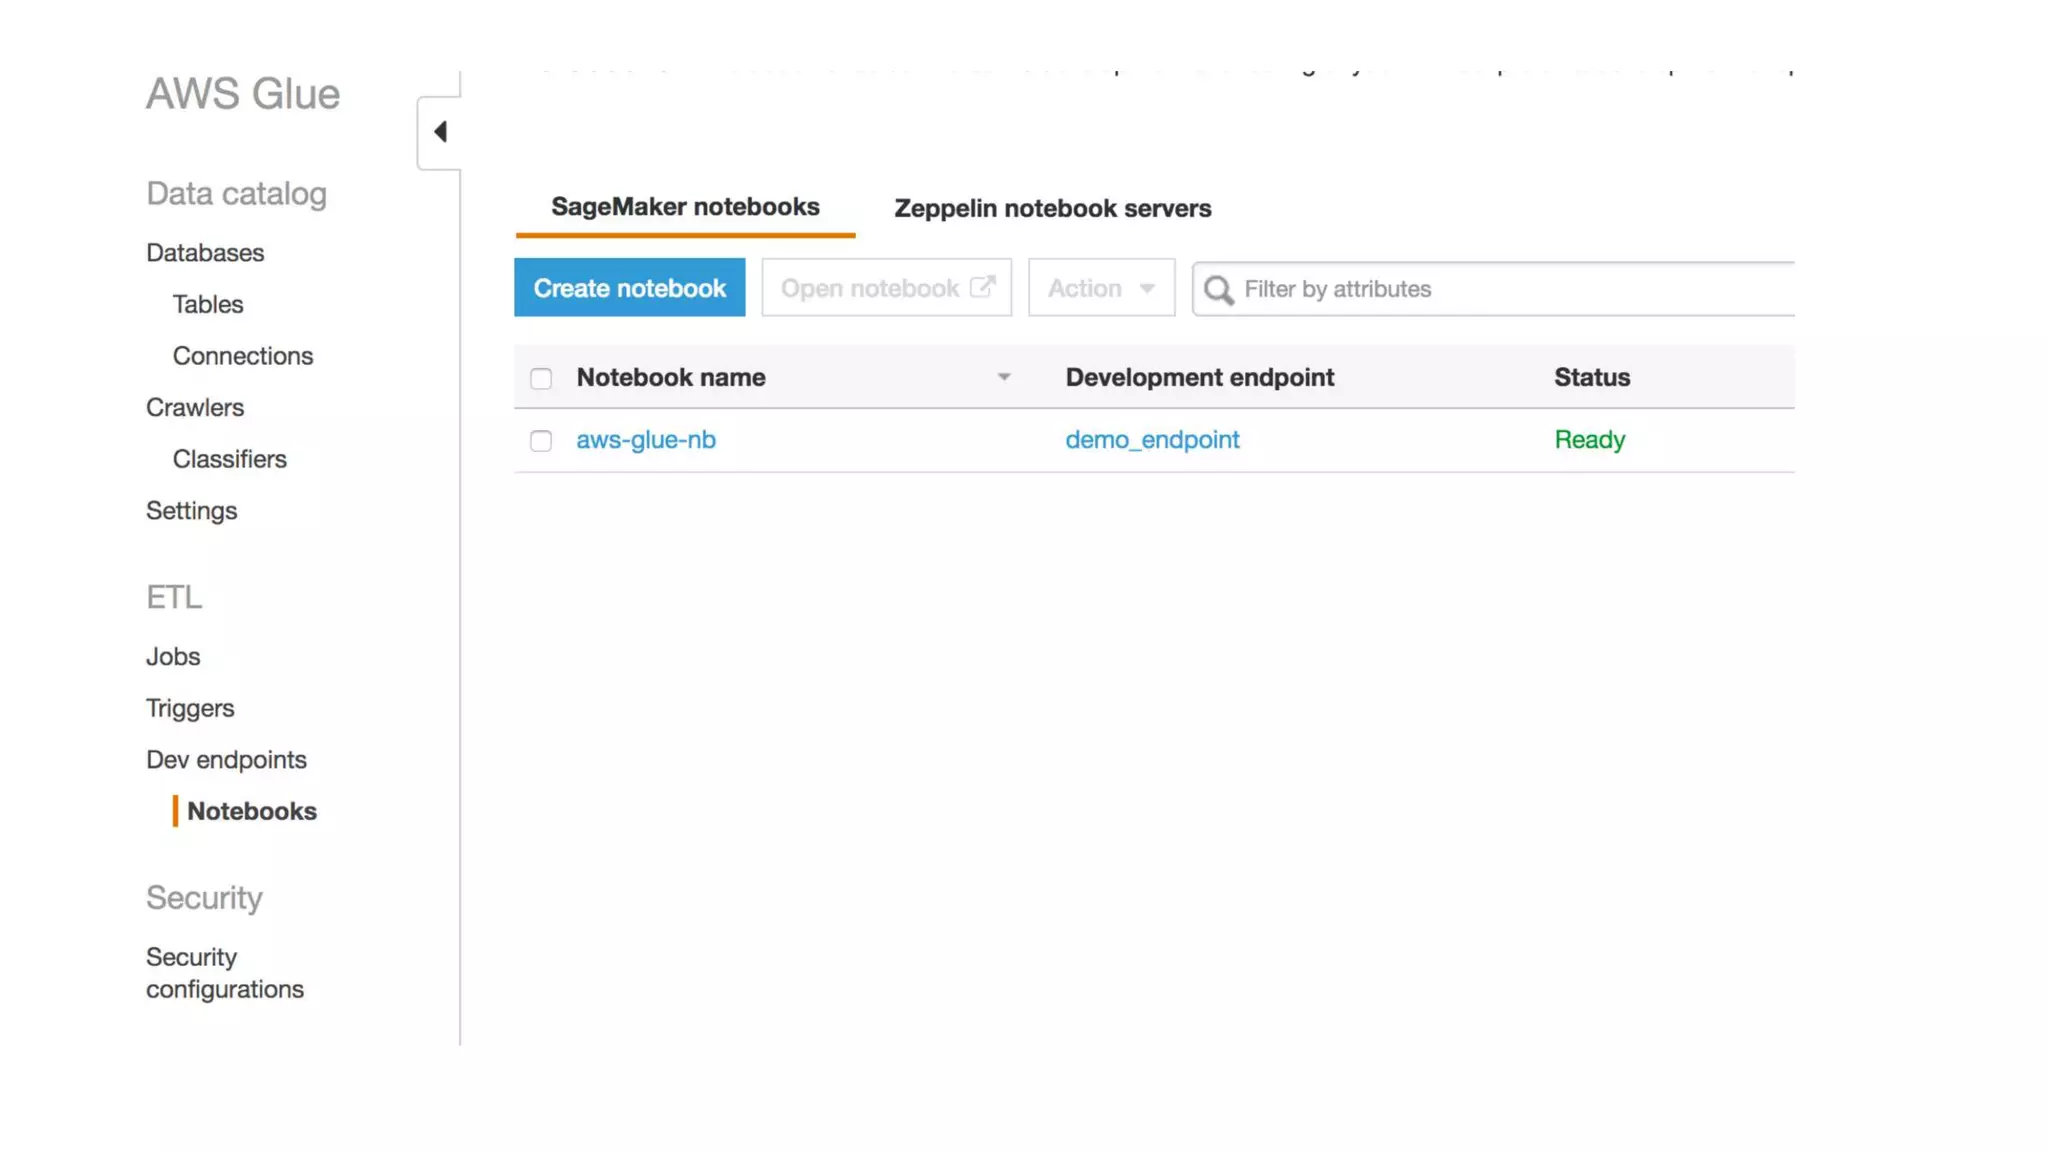Image resolution: width=2048 pixels, height=1152 pixels.
Task: Open the aws-glue-nb notebook link
Action: click(x=646, y=440)
